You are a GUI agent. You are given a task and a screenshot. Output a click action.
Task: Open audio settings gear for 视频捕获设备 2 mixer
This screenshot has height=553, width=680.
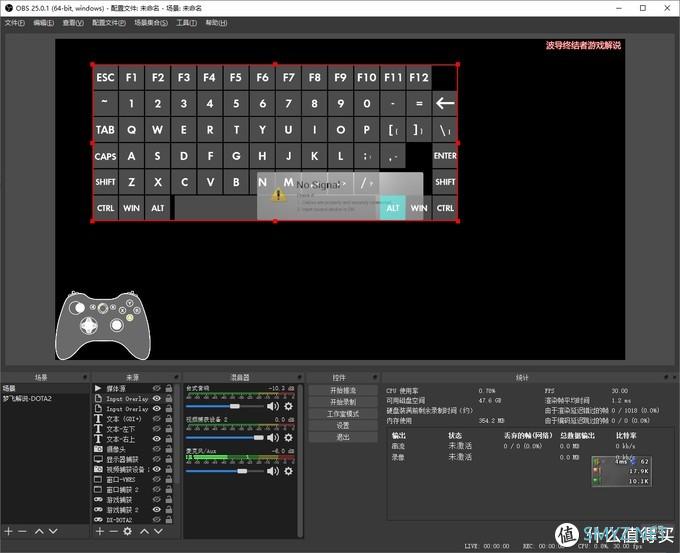click(x=288, y=438)
